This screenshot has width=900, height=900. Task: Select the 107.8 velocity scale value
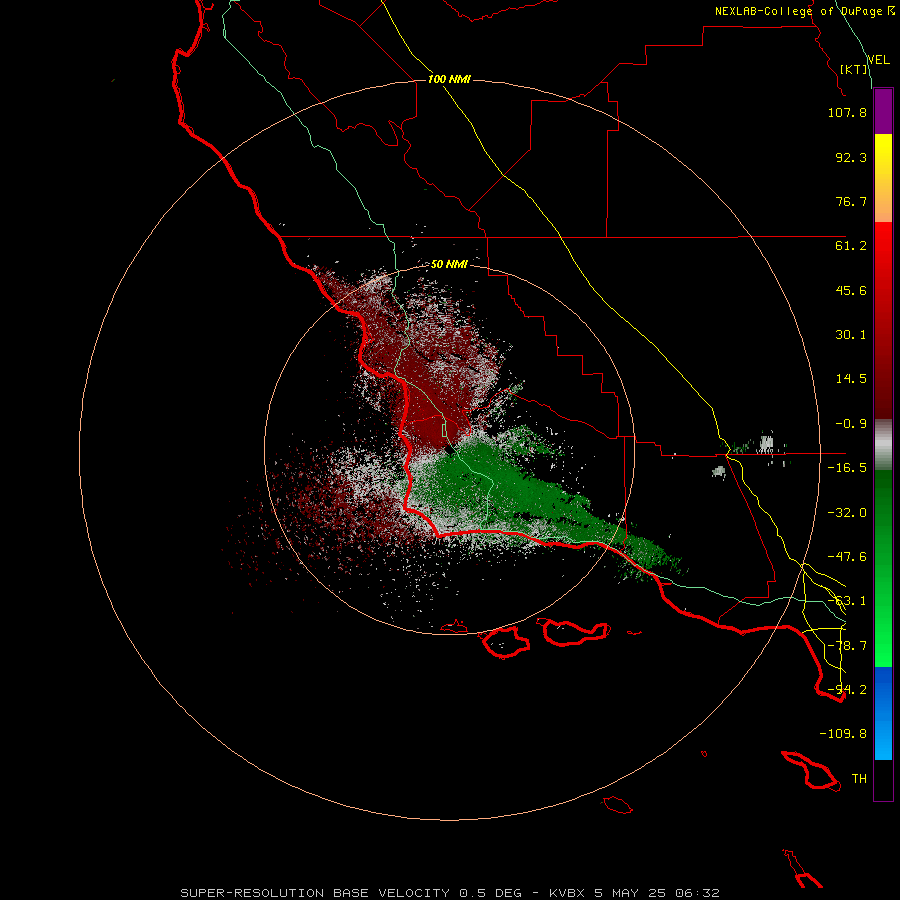pos(847,112)
